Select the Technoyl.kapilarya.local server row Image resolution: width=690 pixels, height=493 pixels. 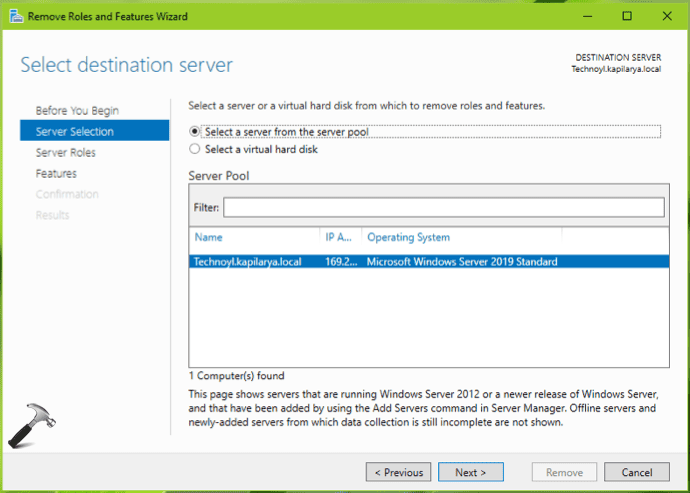pyautogui.click(x=429, y=262)
